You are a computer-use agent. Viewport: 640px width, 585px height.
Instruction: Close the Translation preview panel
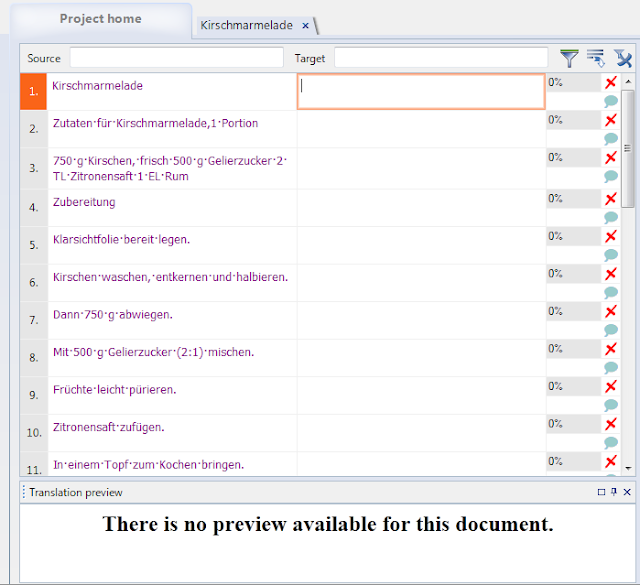coord(627,492)
